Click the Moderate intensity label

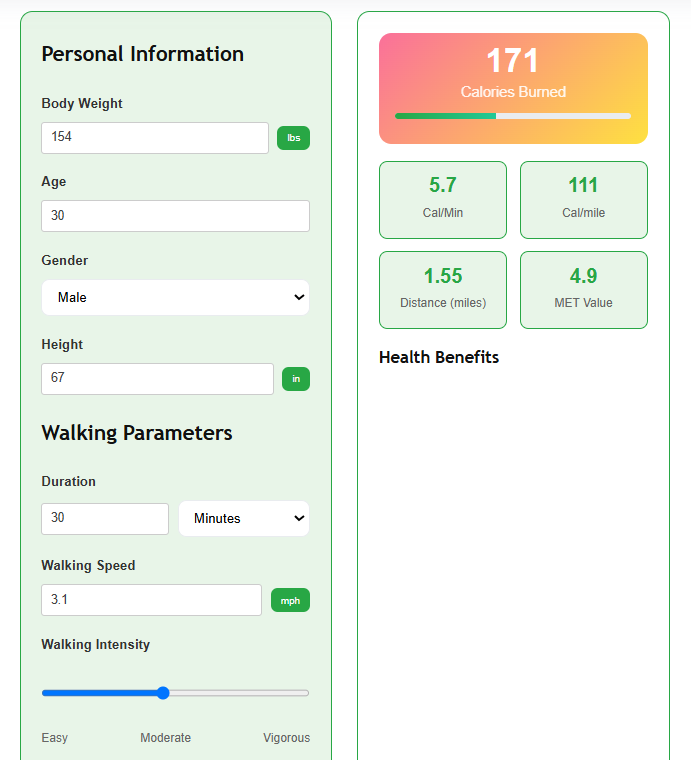pos(166,738)
